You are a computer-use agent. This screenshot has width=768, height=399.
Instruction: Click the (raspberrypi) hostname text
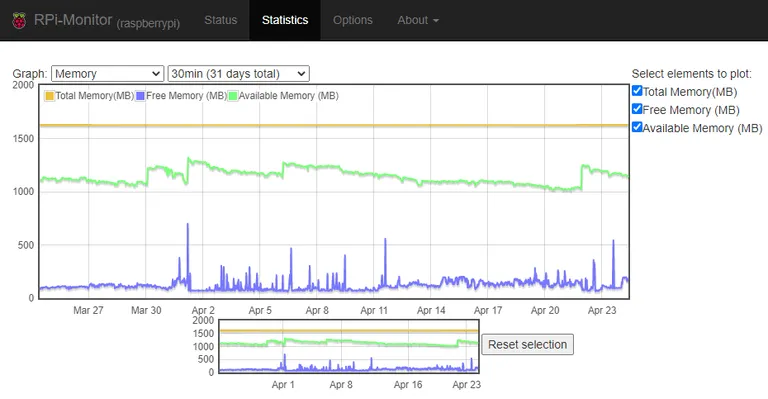(x=148, y=23)
